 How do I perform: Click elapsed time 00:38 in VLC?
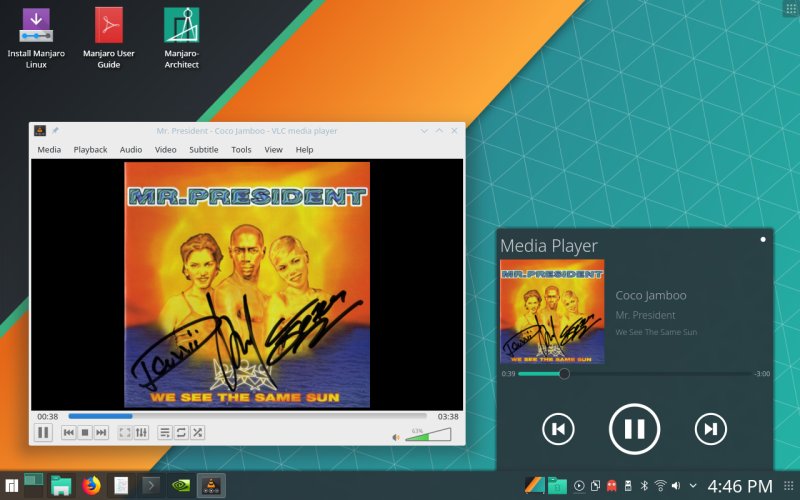pos(47,416)
